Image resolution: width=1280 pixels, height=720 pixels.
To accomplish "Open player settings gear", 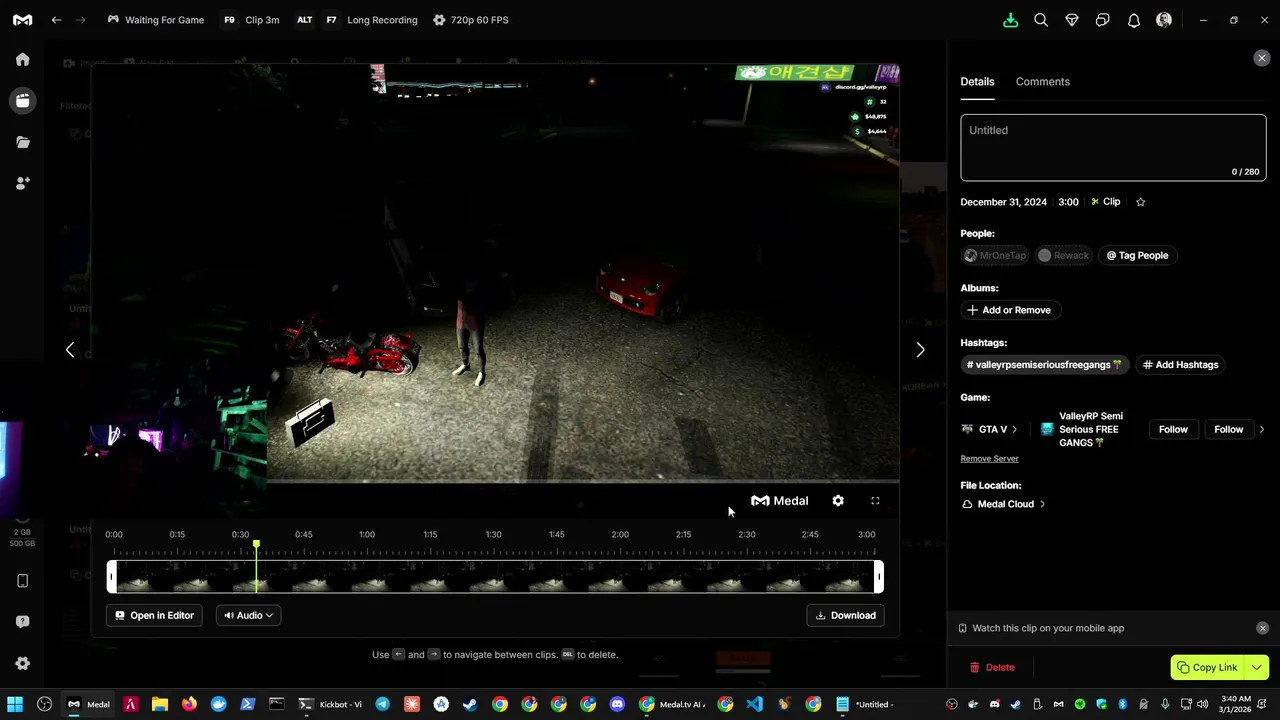I will (x=838, y=501).
